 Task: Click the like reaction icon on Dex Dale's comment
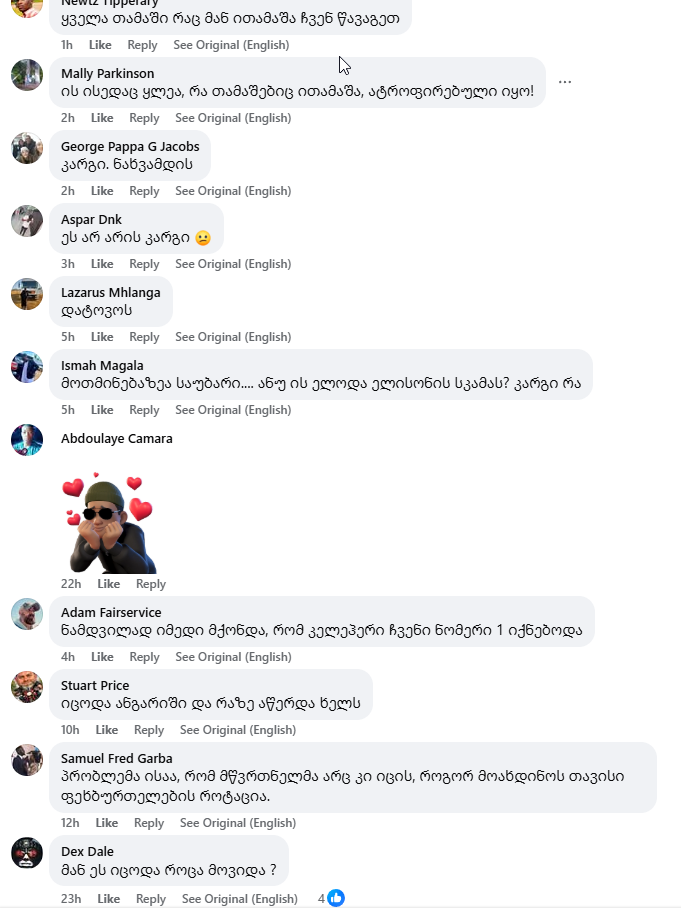click(x=336, y=898)
